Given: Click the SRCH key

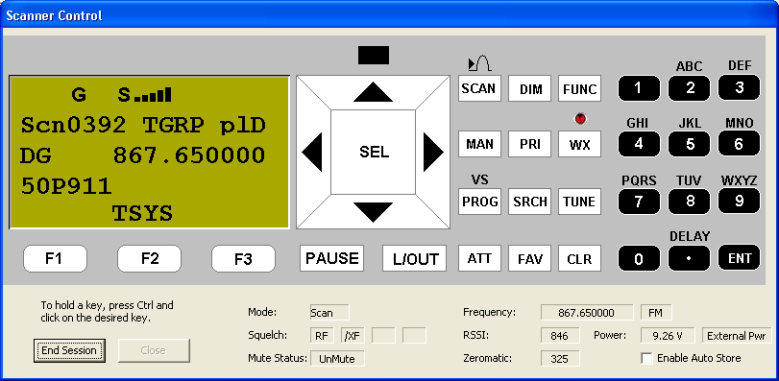Looking at the screenshot, I should tap(530, 202).
